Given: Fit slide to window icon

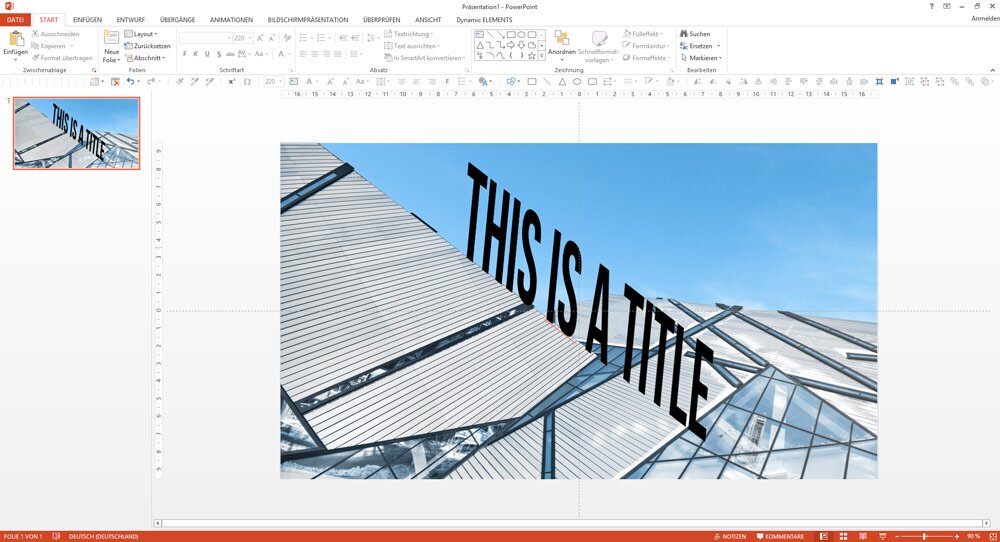Looking at the screenshot, I should tap(990, 536).
